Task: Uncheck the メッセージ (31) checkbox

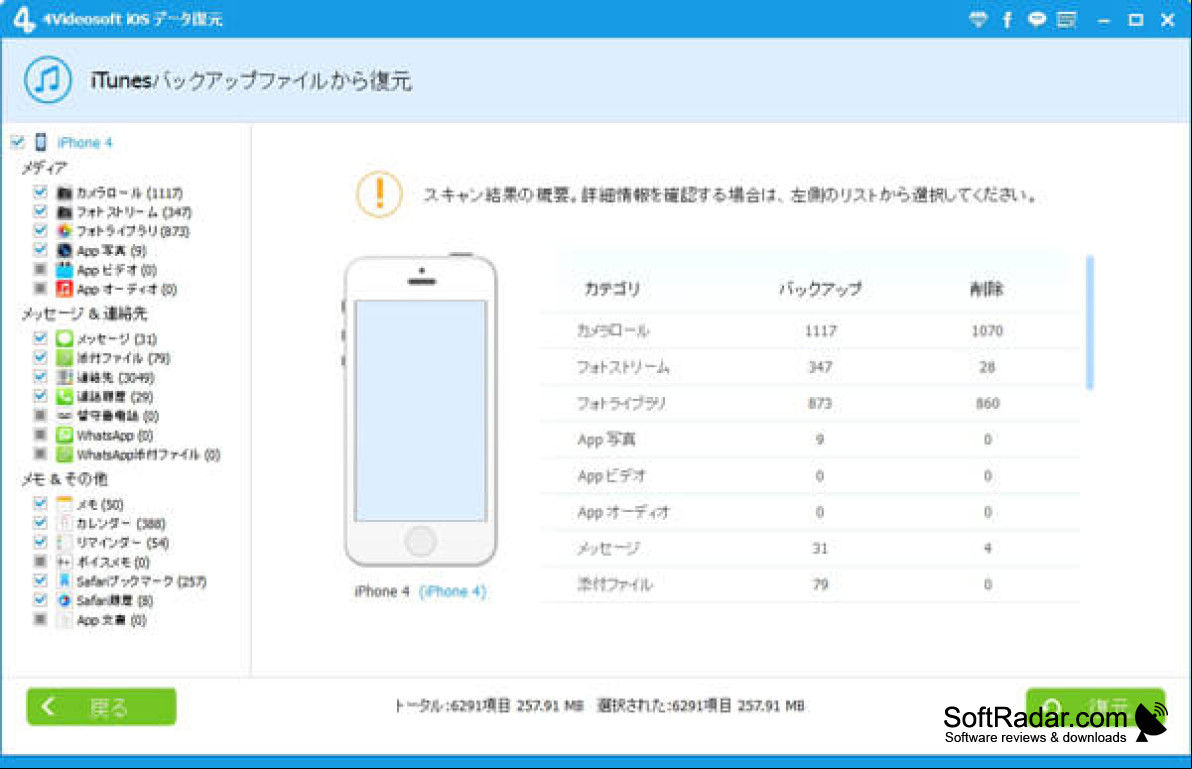Action: [x=40, y=338]
